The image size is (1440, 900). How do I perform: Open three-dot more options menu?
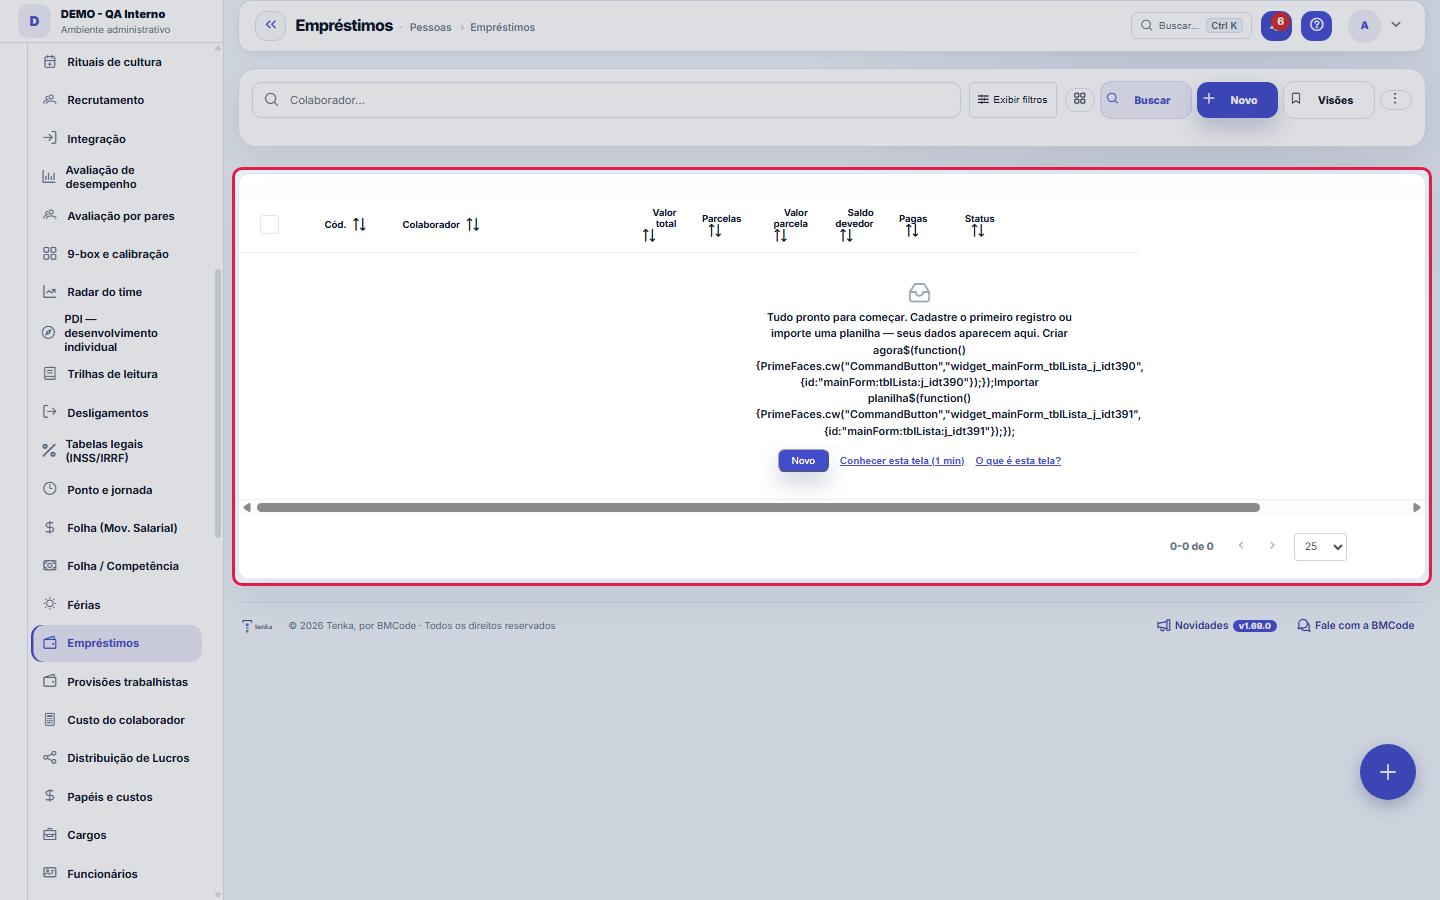point(1395,99)
